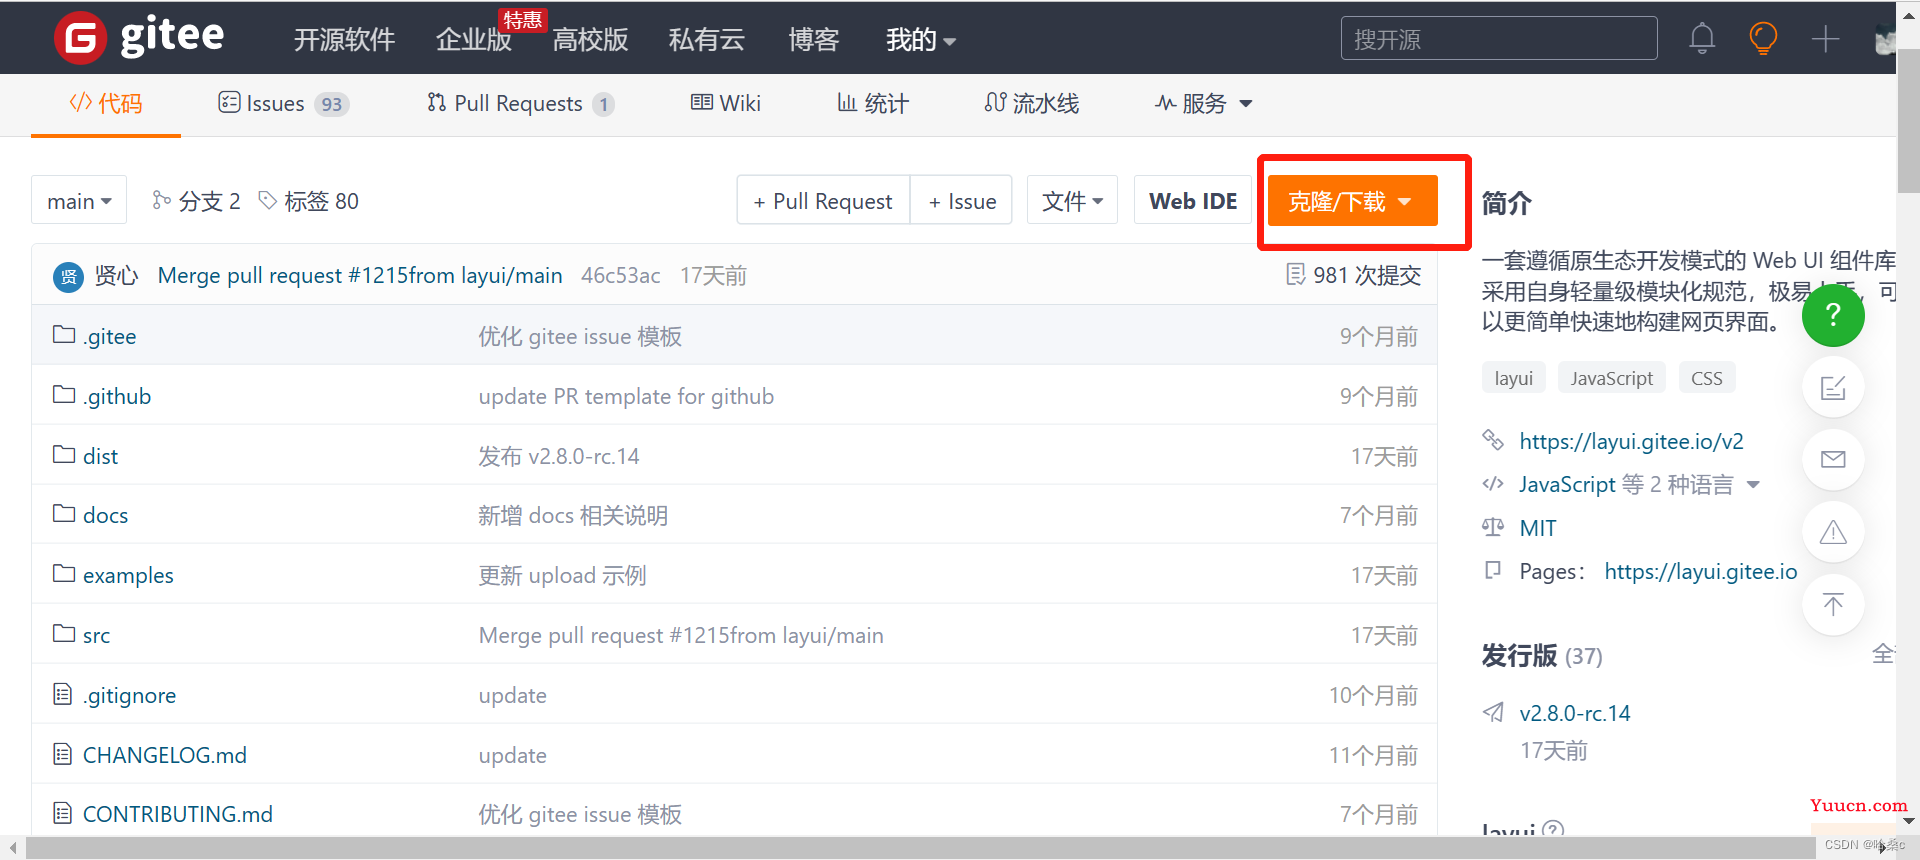1920x860 pixels.
Task: Expand the 克隆/下载 dropdown
Action: 1352,201
